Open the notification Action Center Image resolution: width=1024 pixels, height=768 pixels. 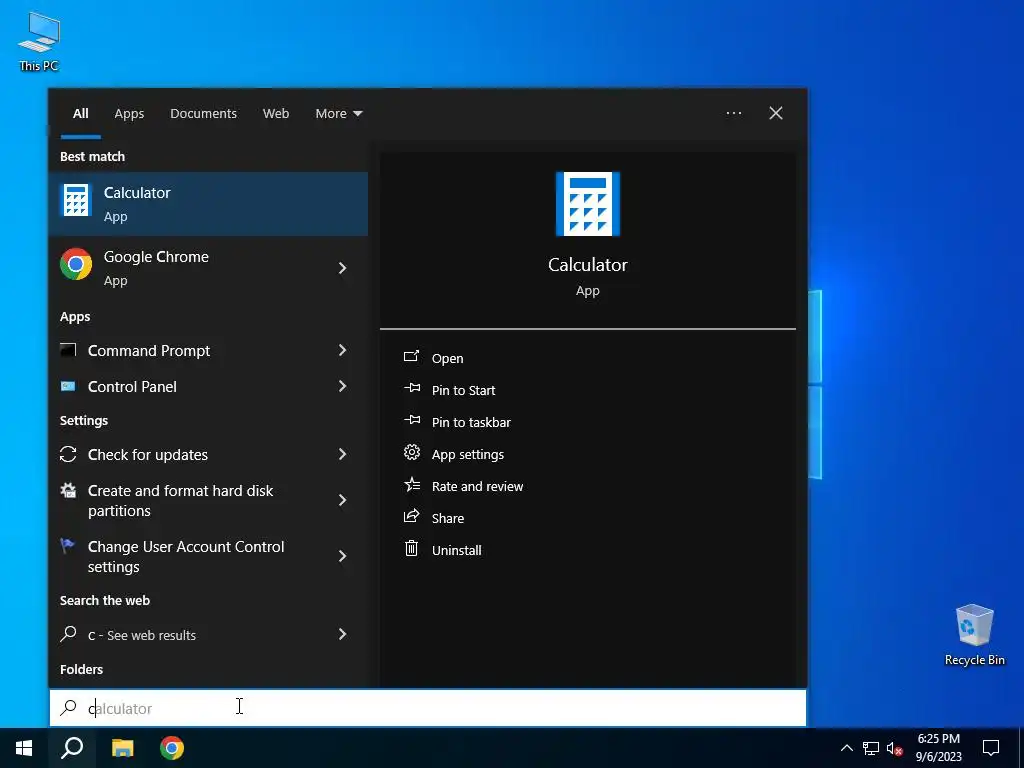[991, 748]
